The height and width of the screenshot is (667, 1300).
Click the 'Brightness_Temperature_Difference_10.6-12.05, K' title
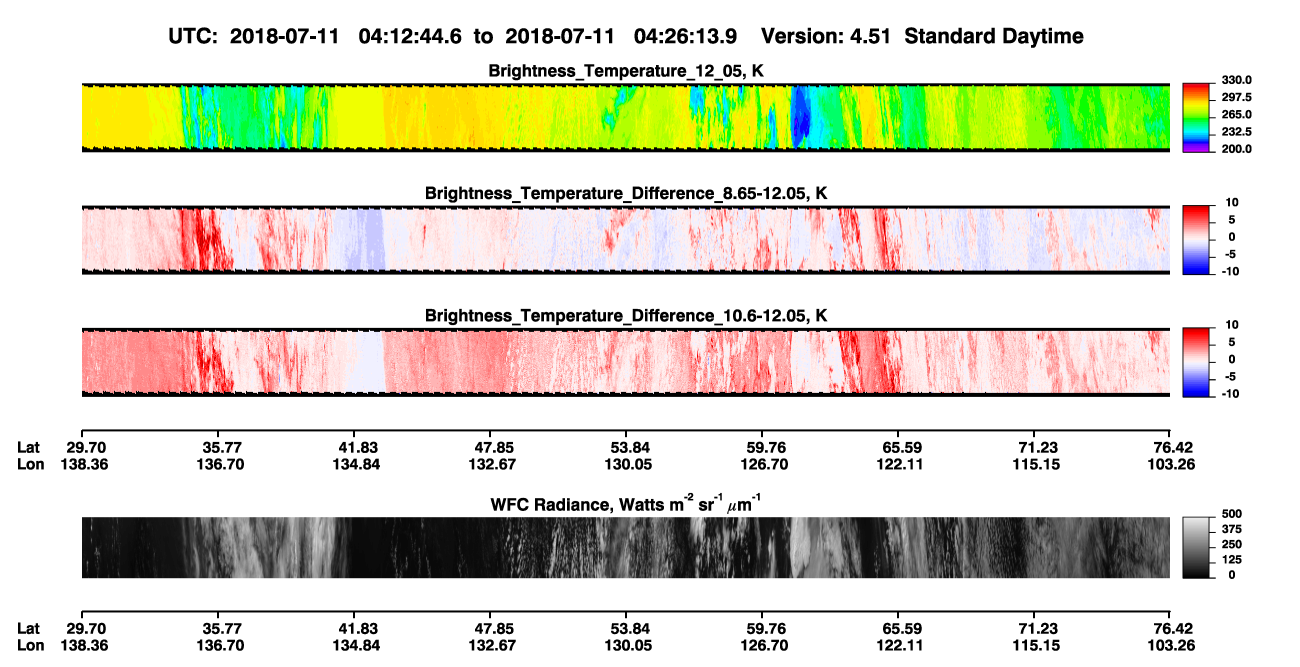pyautogui.click(x=625, y=316)
